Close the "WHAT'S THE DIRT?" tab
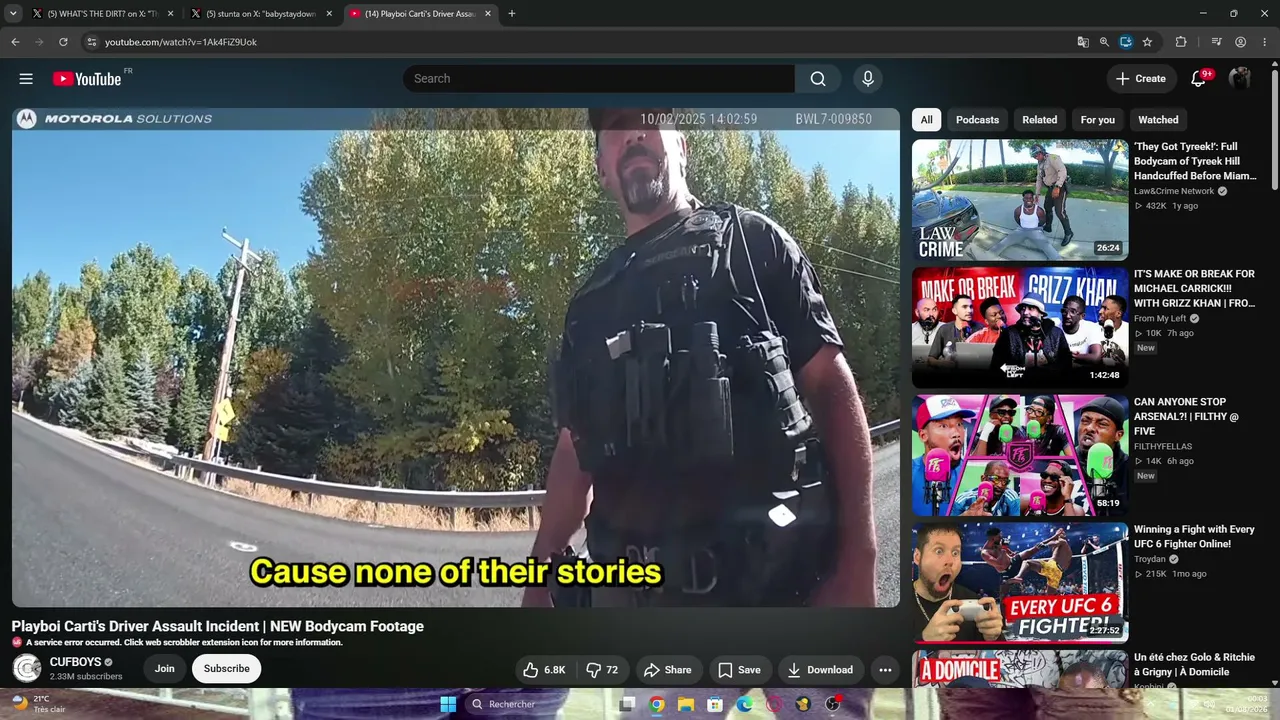Screen dimensions: 1280x720 [170, 14]
